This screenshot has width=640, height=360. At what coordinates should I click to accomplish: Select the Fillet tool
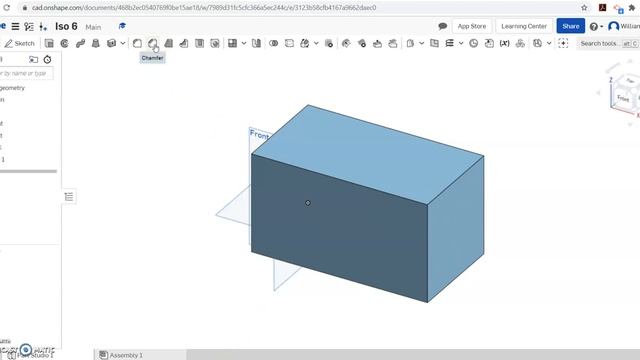137,43
